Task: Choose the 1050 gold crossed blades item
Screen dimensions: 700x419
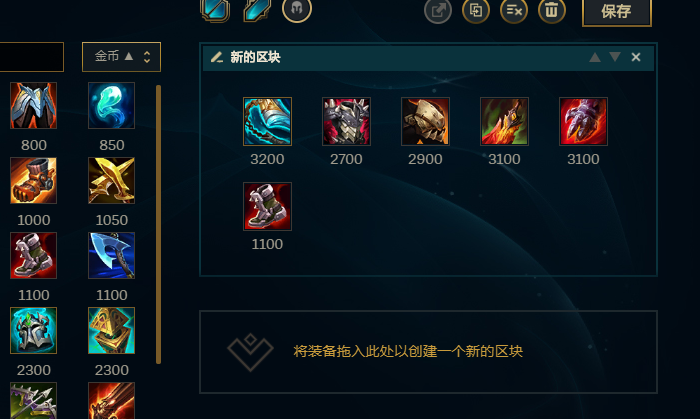Action: point(112,180)
